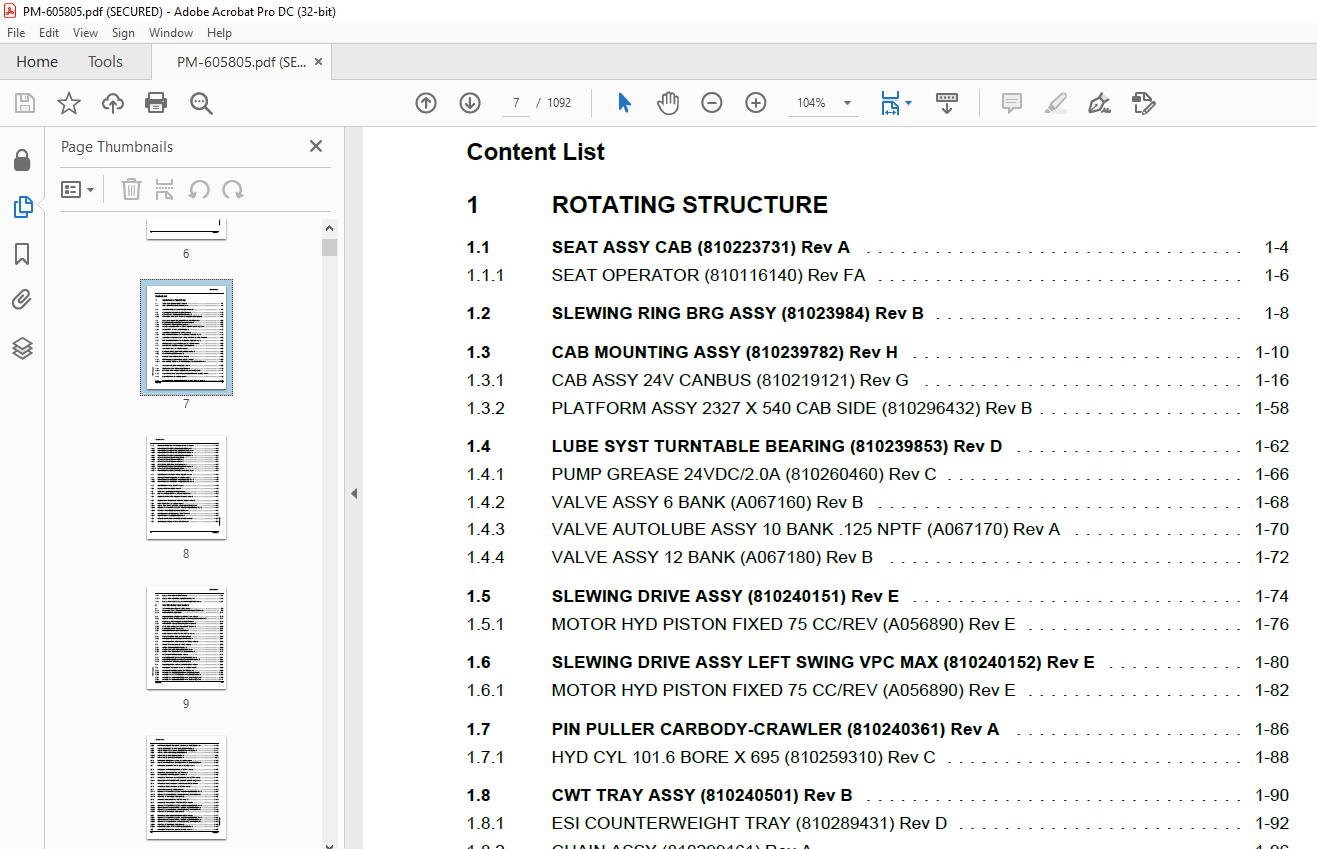Delete selected page thumbnail trash icon
Image resolution: width=1317 pixels, height=849 pixels.
click(x=131, y=189)
